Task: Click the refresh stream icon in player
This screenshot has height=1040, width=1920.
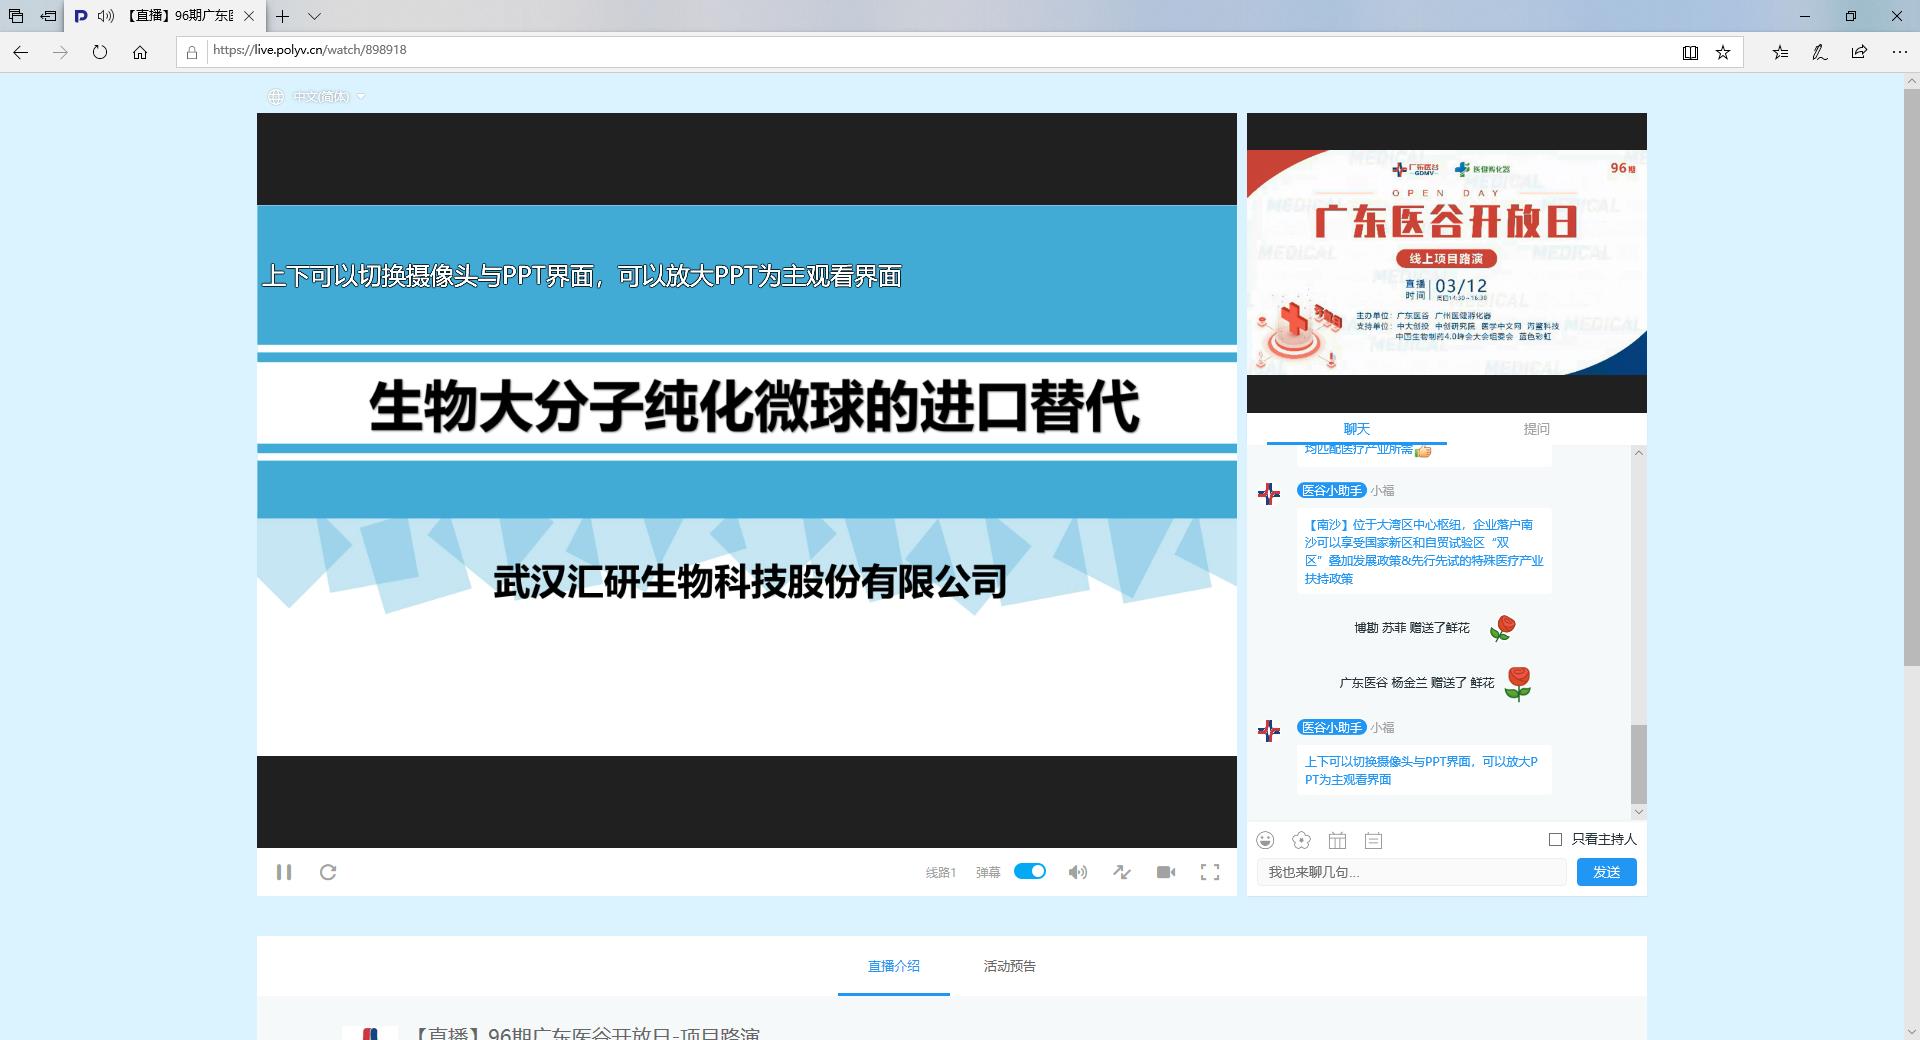Action: click(328, 872)
